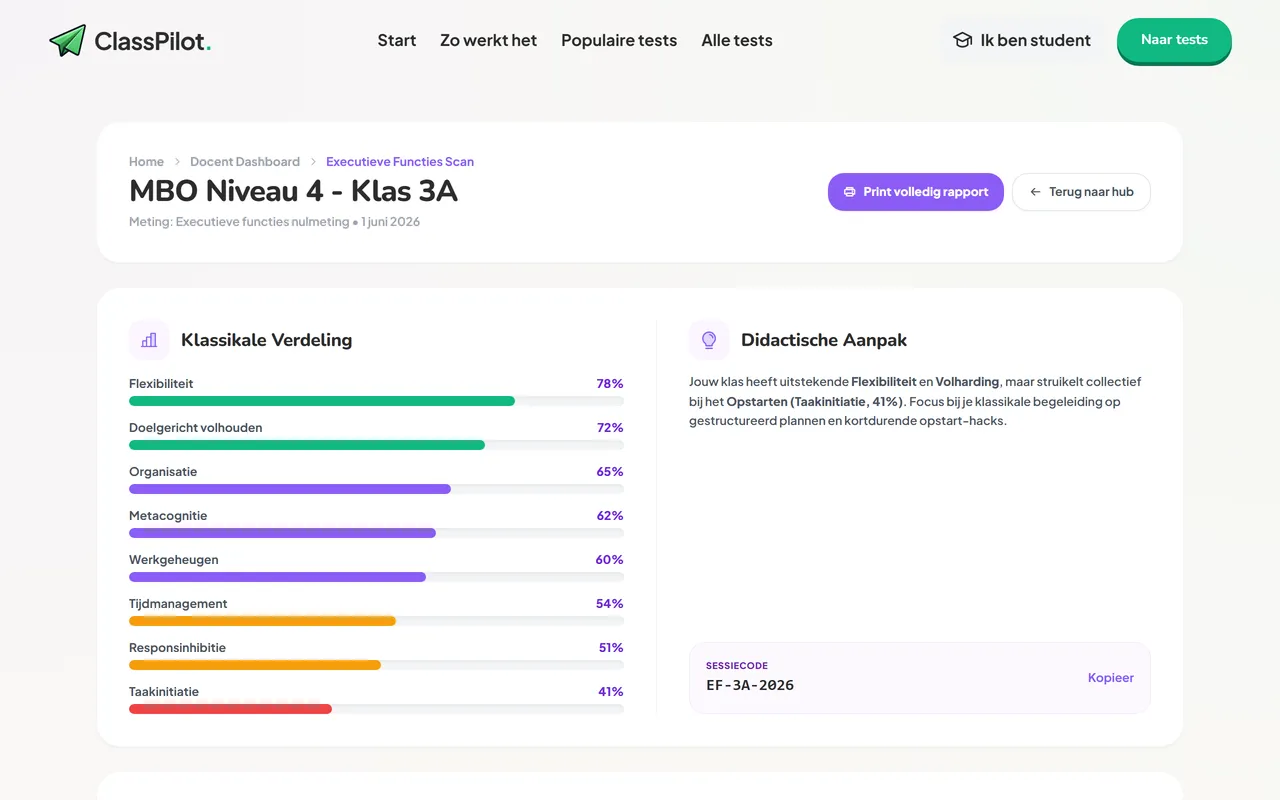
Task: Click the back arrow icon in Terug button
Action: (1035, 192)
